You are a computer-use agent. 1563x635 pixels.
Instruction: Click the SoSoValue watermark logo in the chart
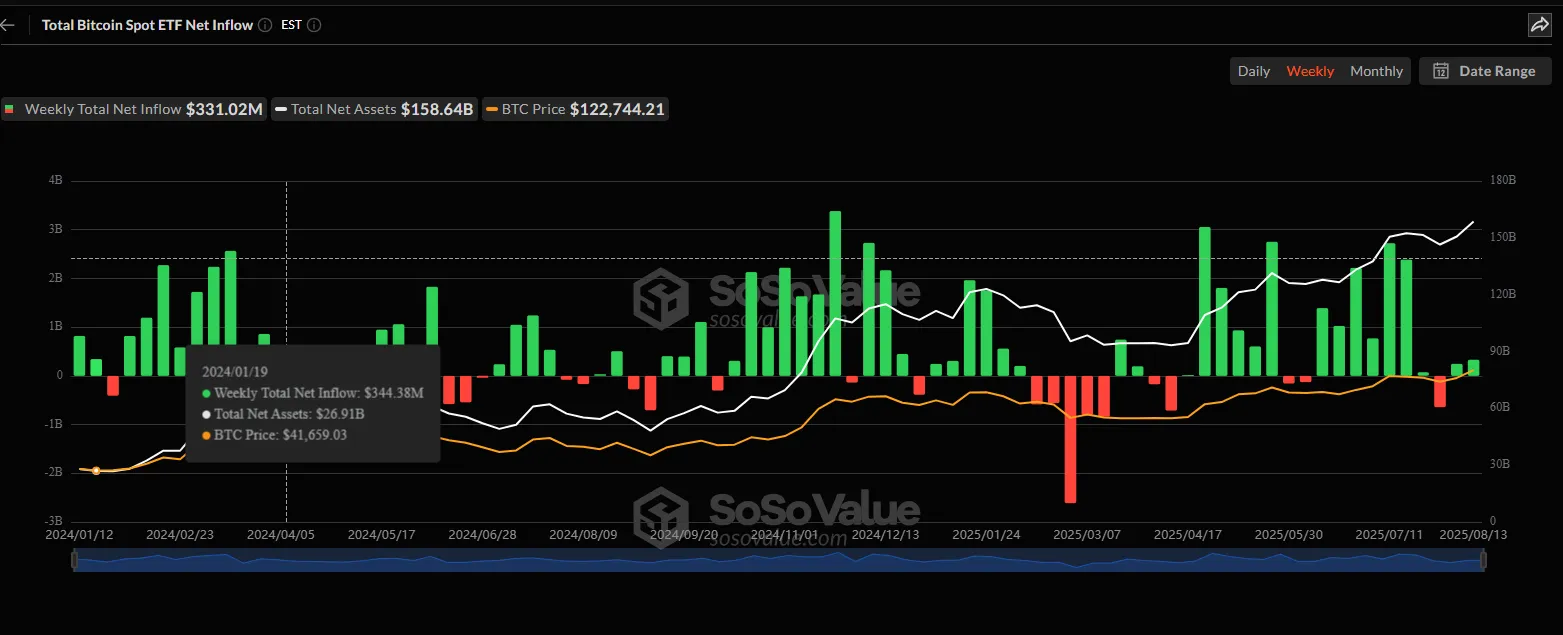coord(661,299)
